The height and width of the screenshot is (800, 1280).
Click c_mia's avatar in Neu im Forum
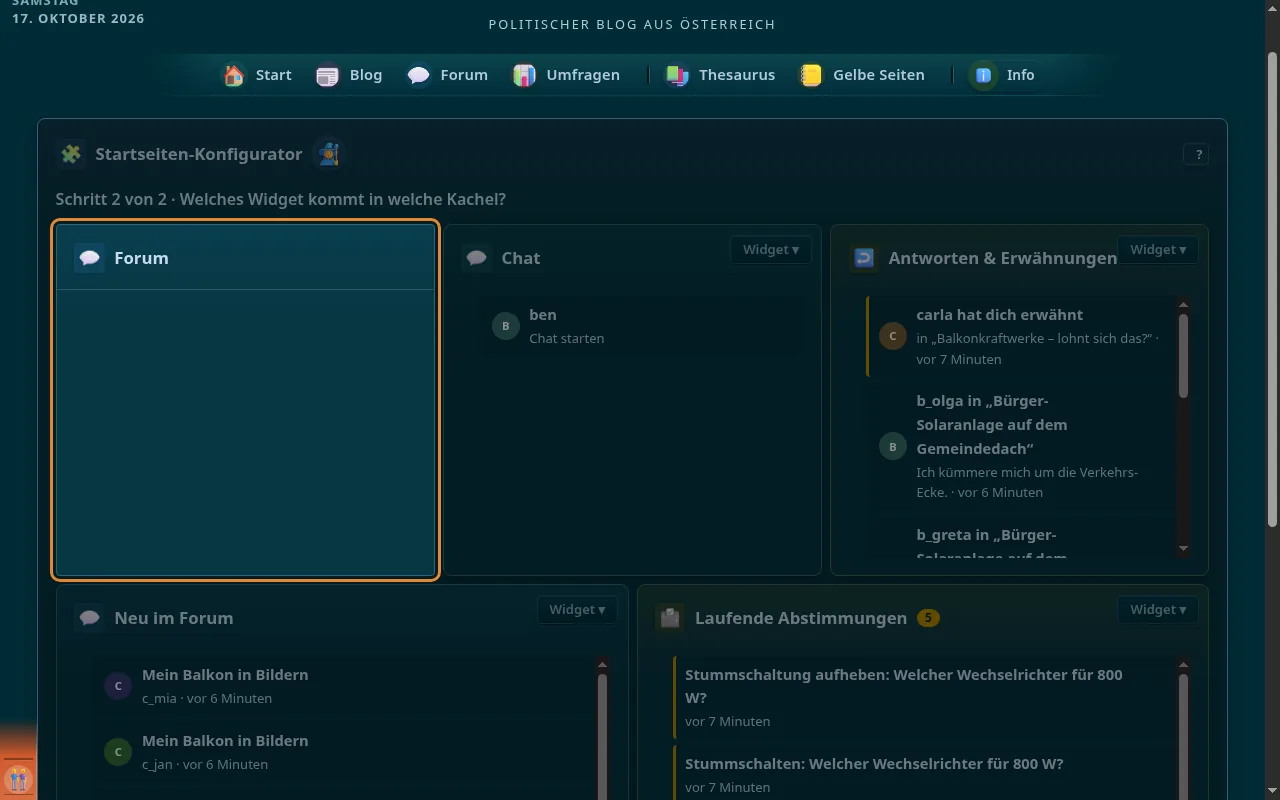[x=118, y=686]
